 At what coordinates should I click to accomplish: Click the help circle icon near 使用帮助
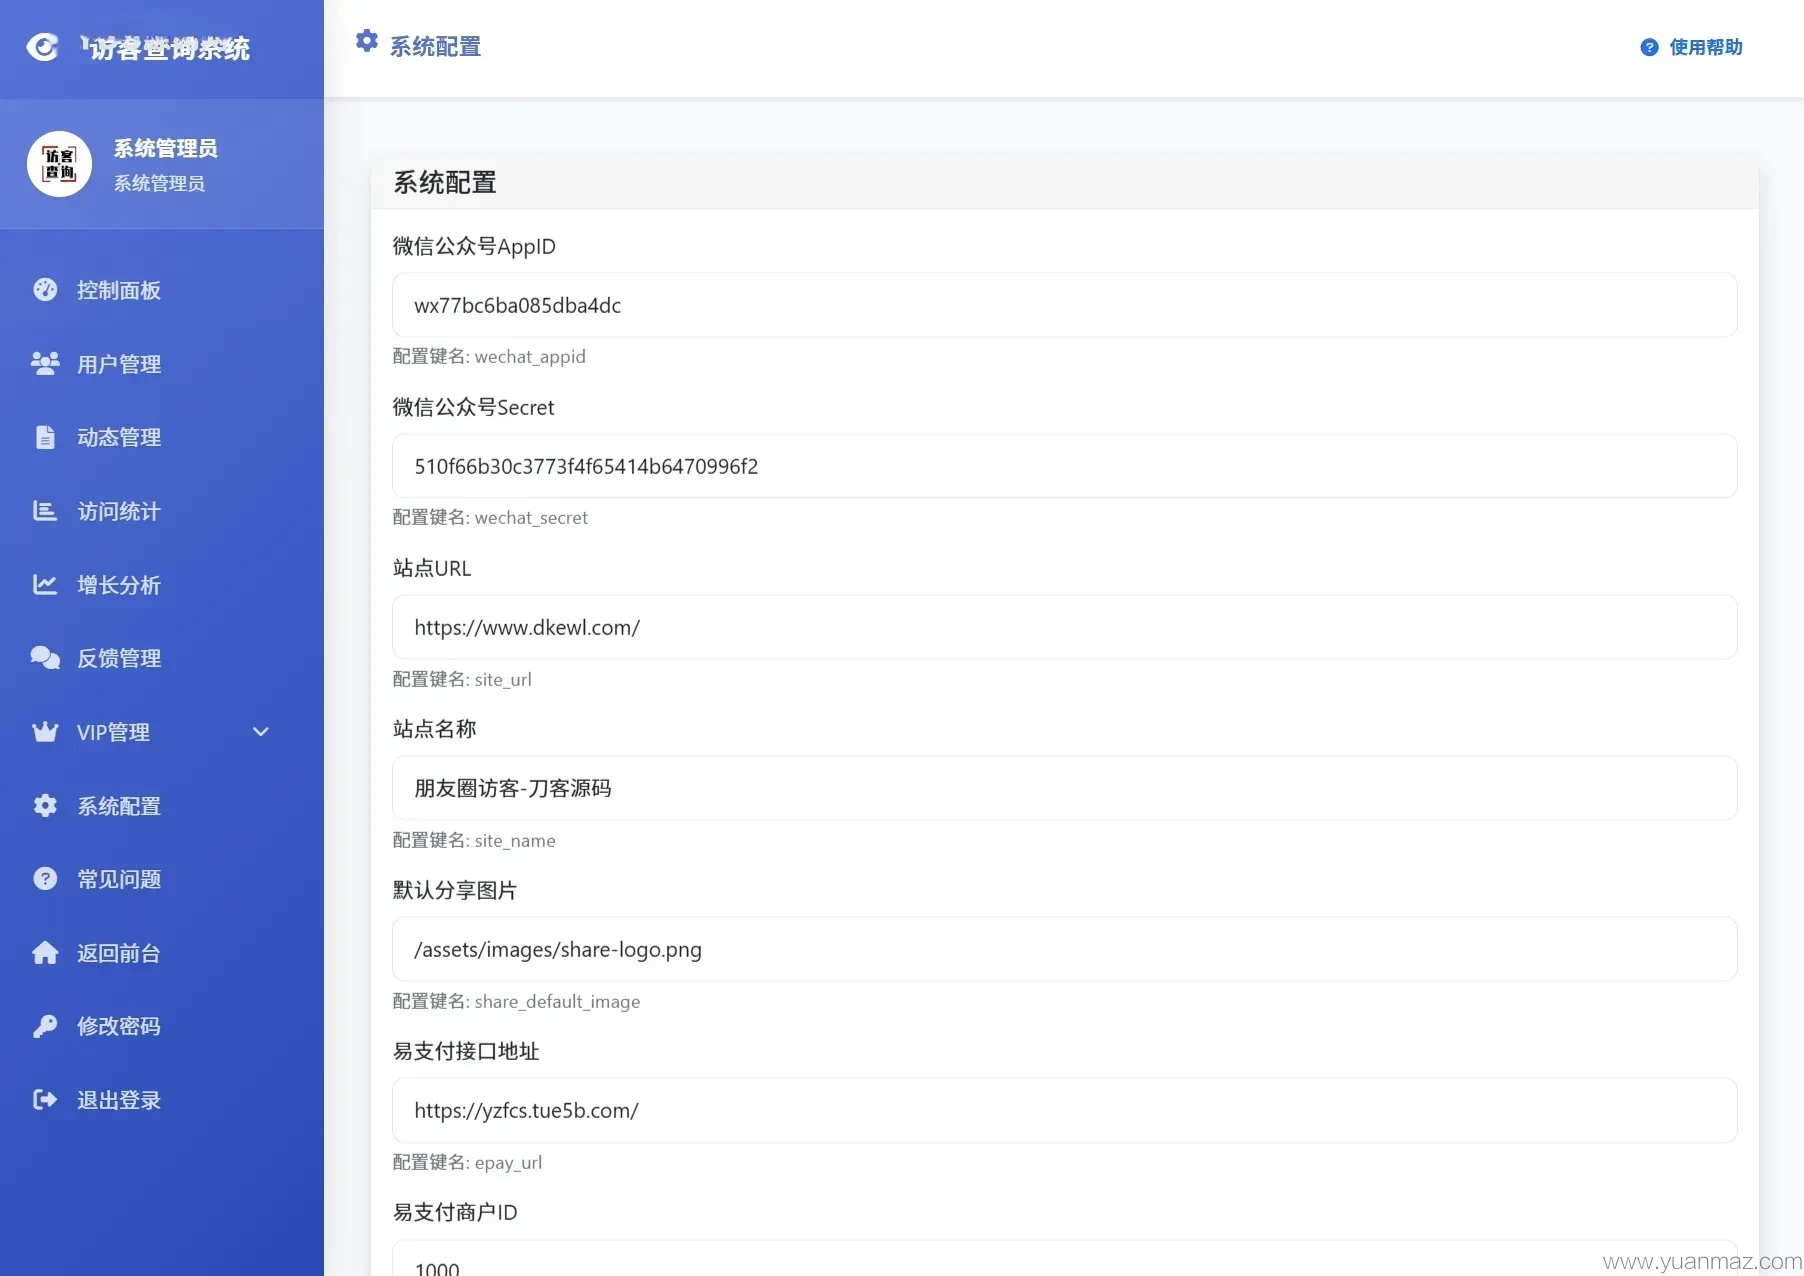1650,47
